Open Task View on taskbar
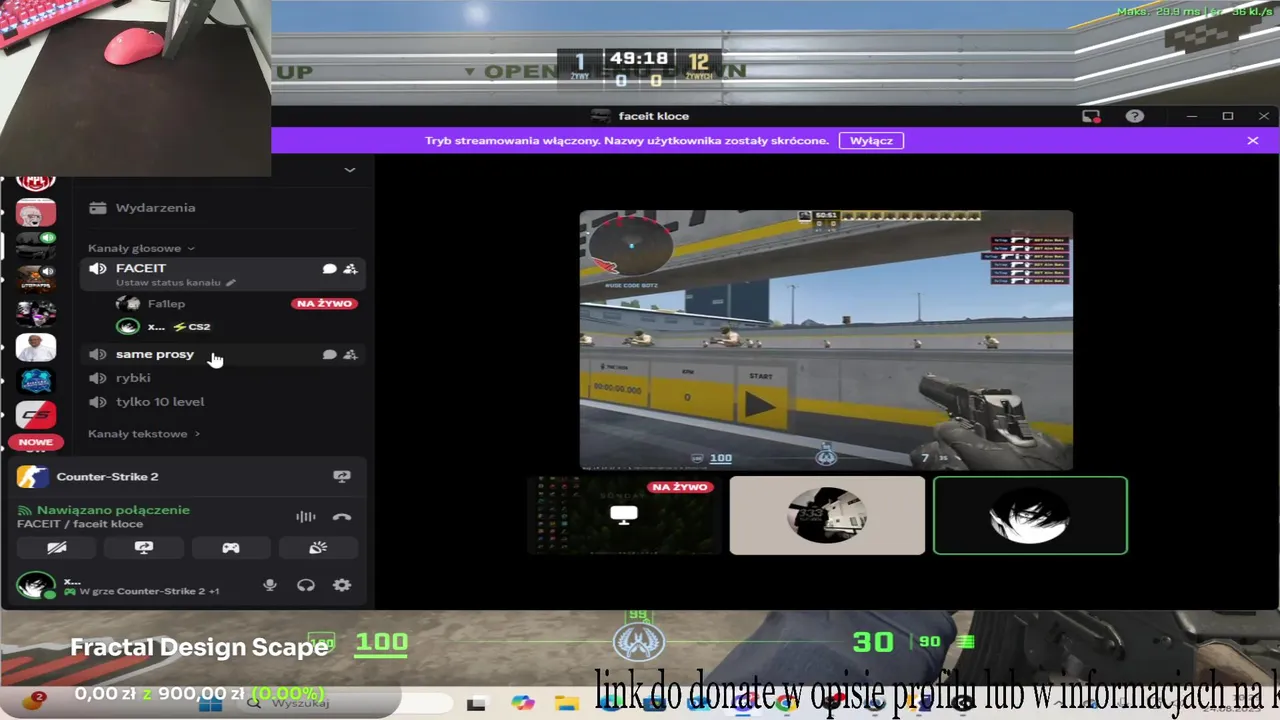This screenshot has width=1280, height=720. pos(476,703)
